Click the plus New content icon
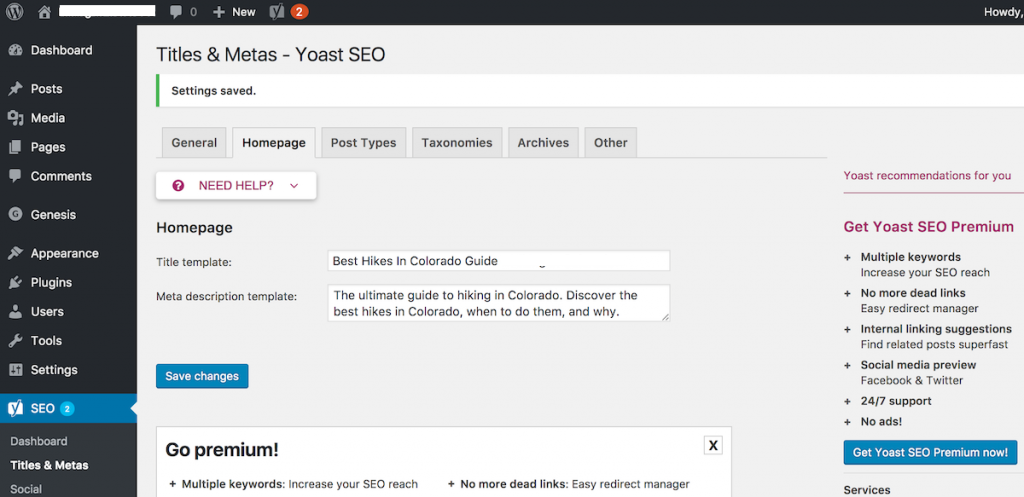 click(x=219, y=12)
